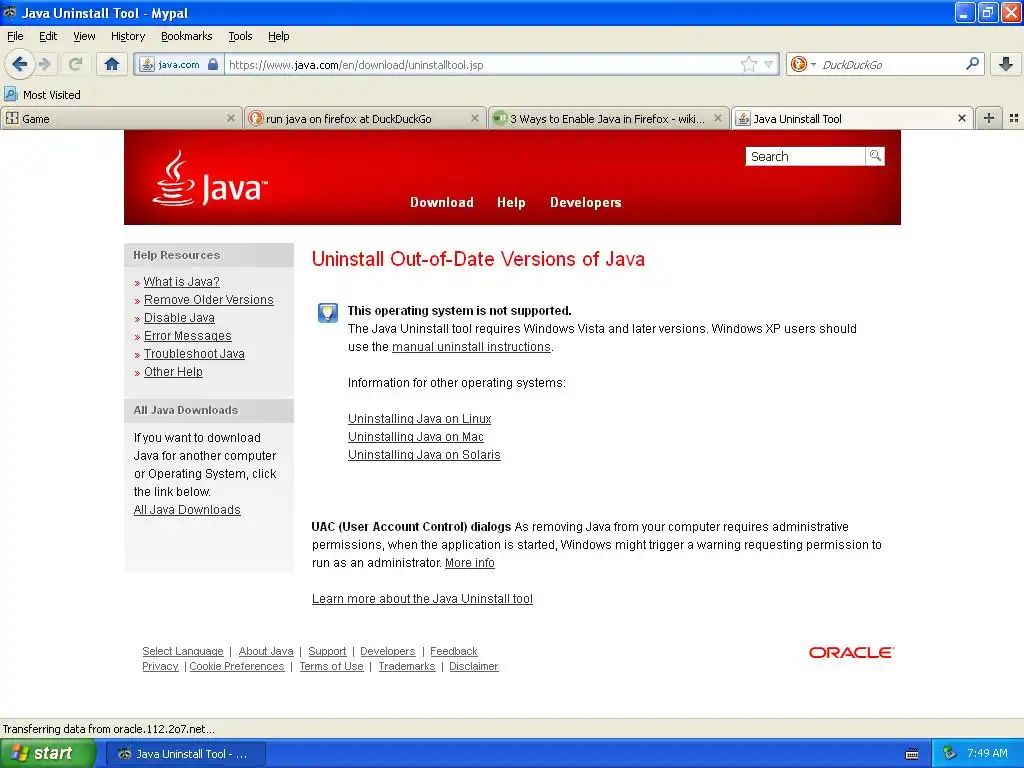Image resolution: width=1024 pixels, height=768 pixels.
Task: Open the Home page icon
Action: point(112,64)
